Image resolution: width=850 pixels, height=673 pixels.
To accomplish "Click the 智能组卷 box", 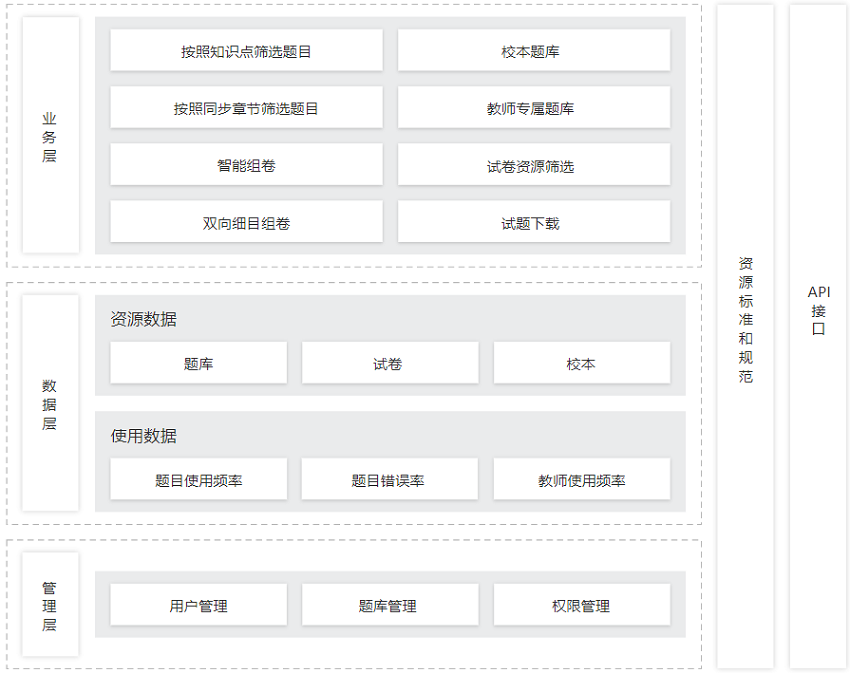I will 246,164.
